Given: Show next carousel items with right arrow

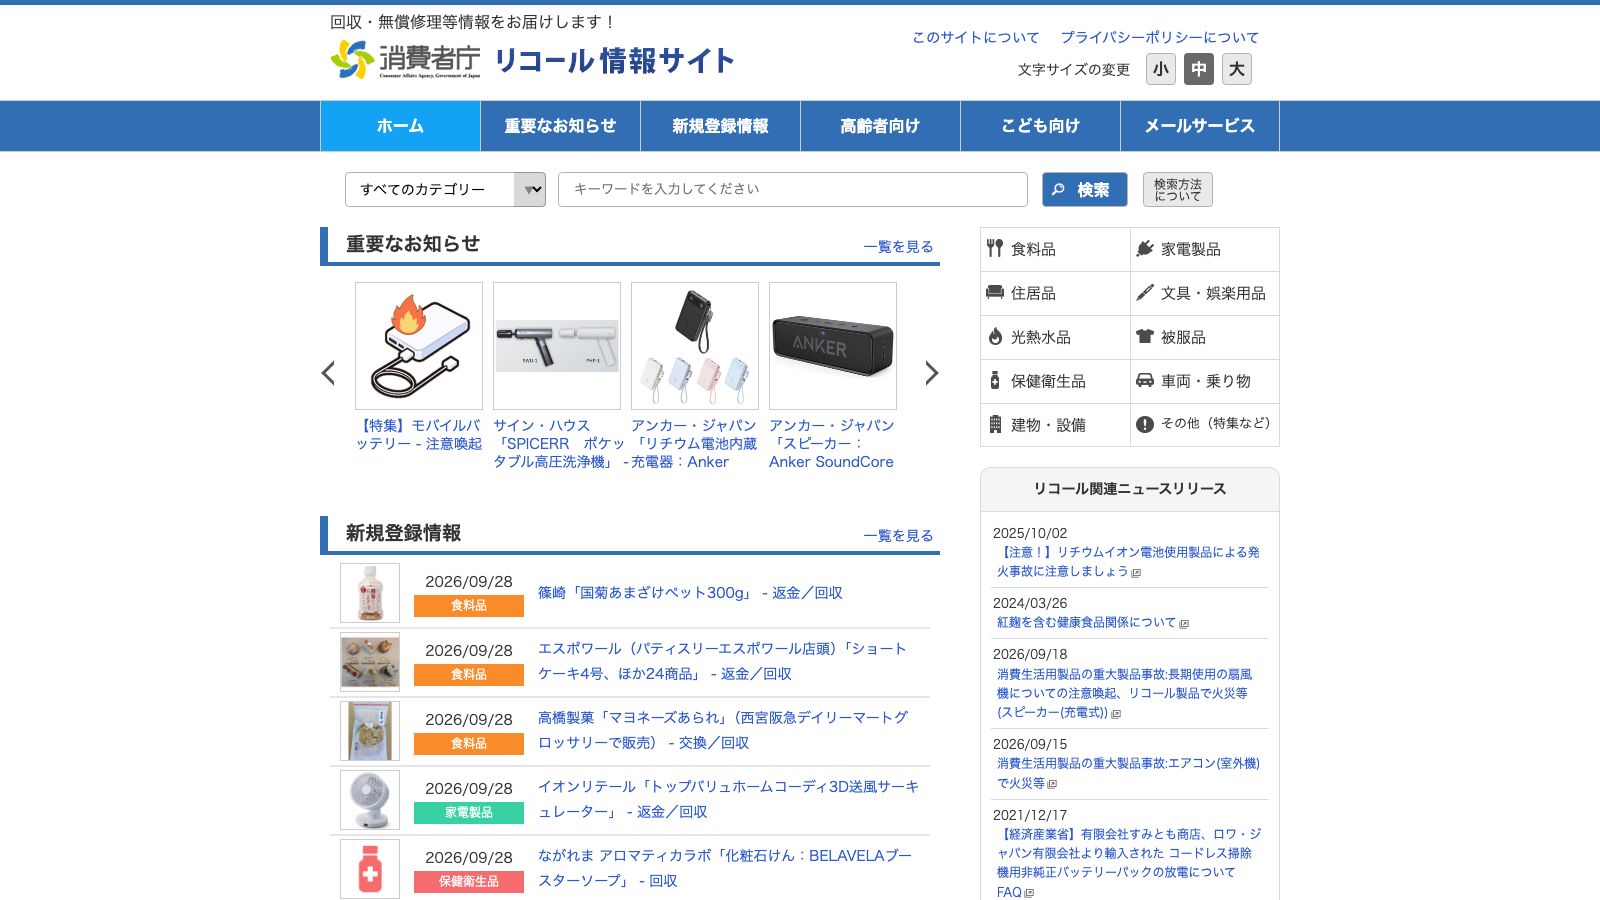Looking at the screenshot, I should pos(931,373).
